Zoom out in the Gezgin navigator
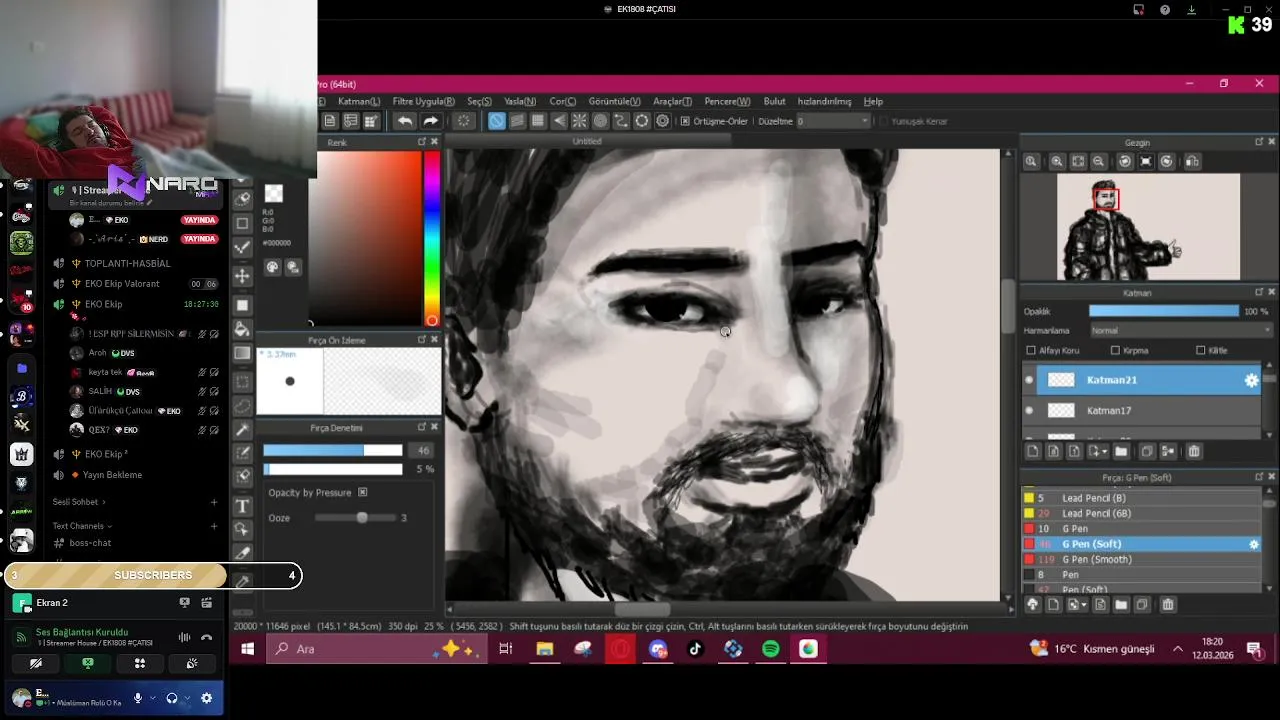The height and width of the screenshot is (720, 1280). click(x=1098, y=161)
